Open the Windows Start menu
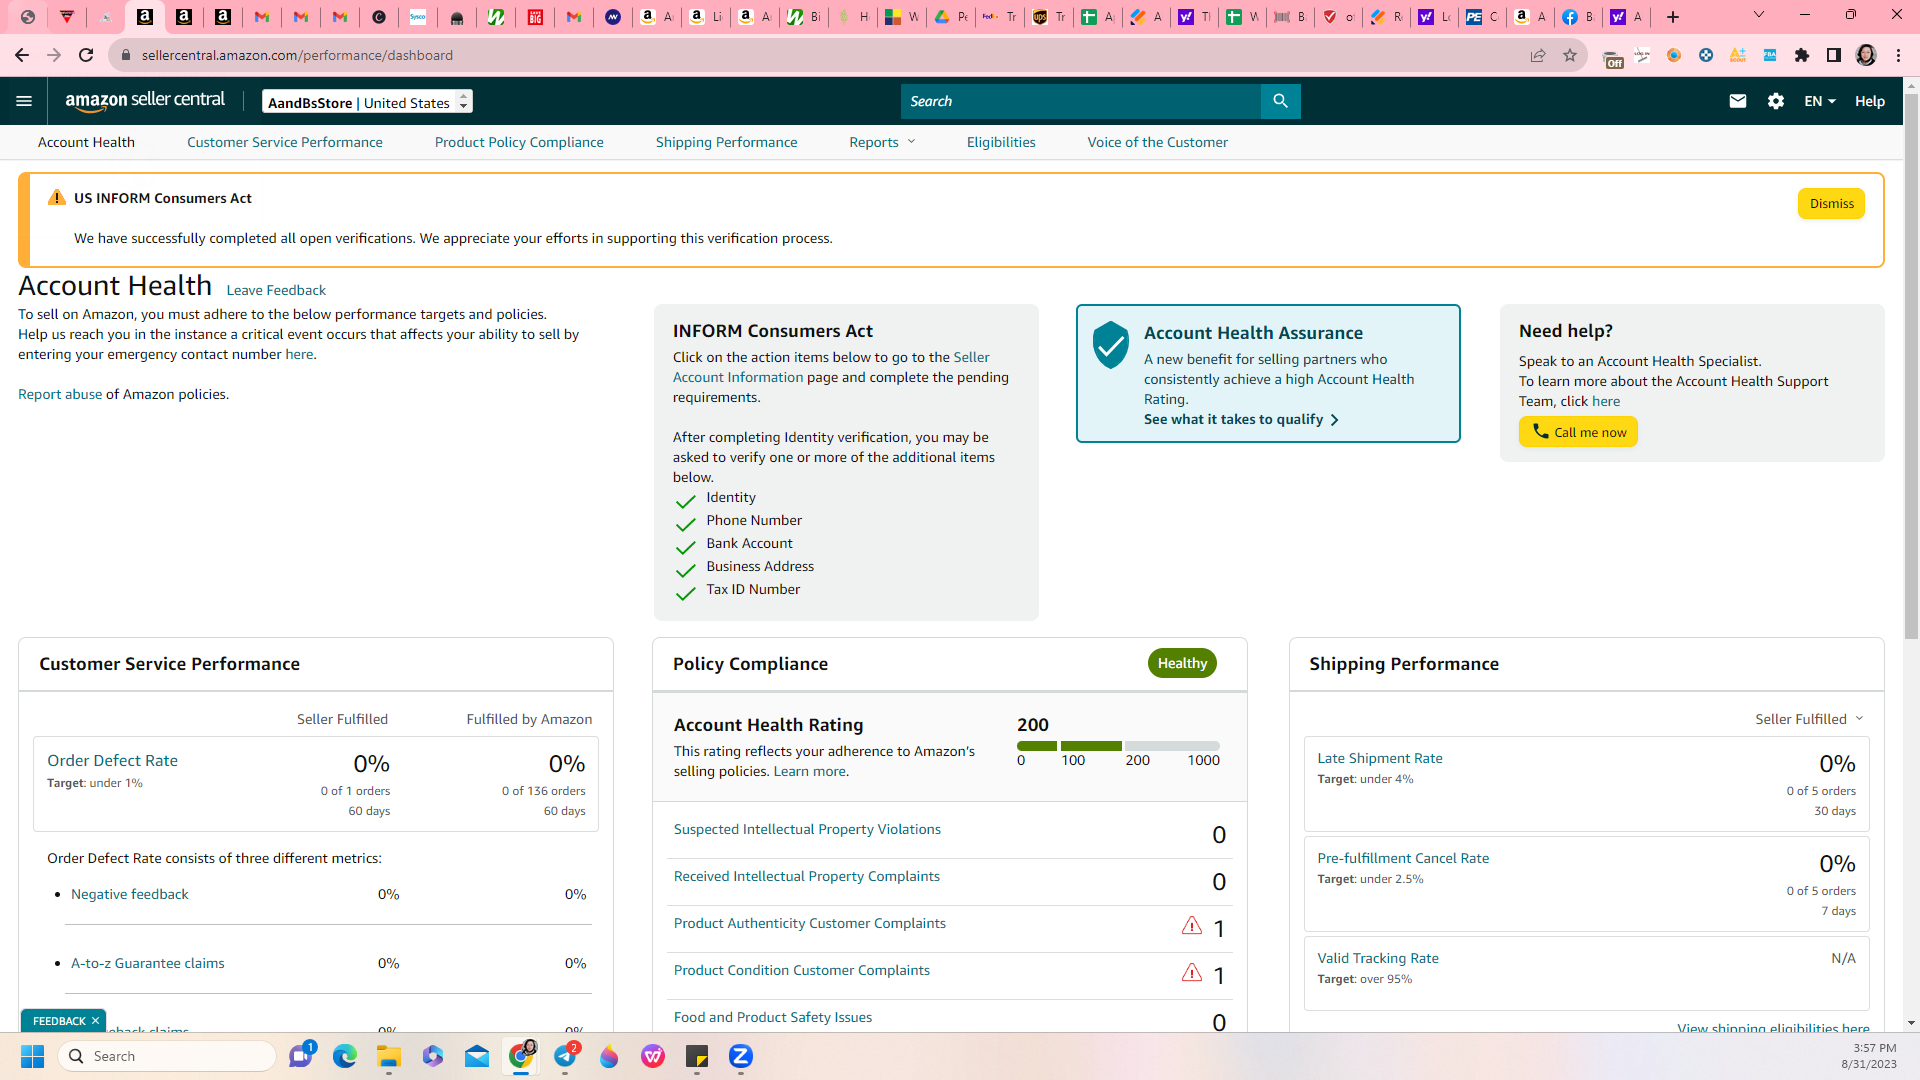This screenshot has height=1080, width=1920. (x=32, y=1056)
